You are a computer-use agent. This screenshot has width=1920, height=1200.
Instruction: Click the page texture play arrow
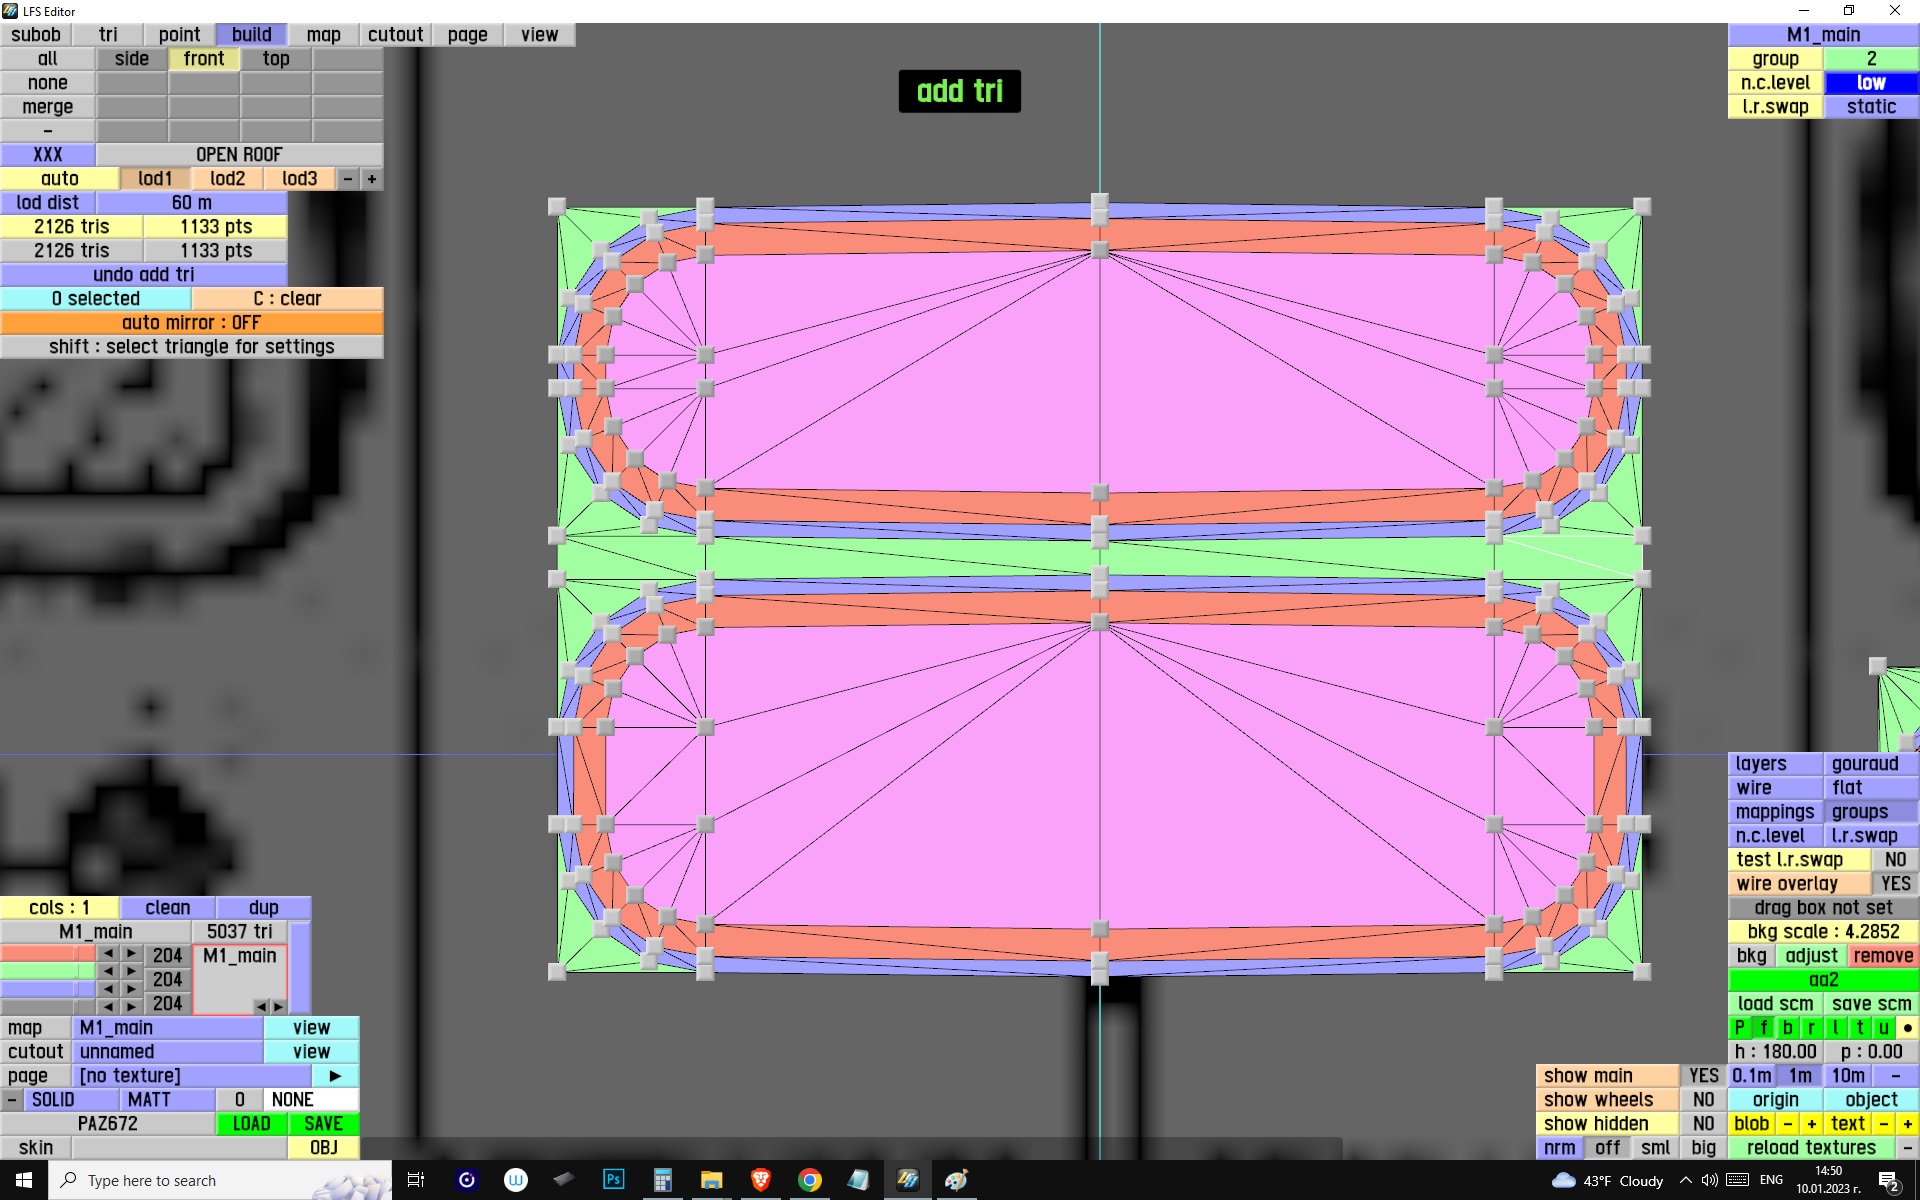[x=335, y=1076]
